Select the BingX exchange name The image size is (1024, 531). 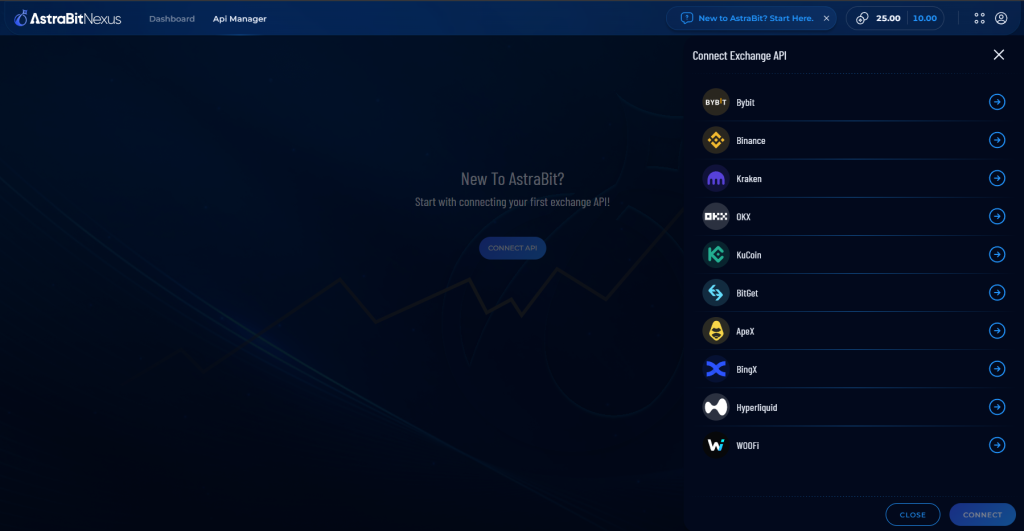point(746,370)
